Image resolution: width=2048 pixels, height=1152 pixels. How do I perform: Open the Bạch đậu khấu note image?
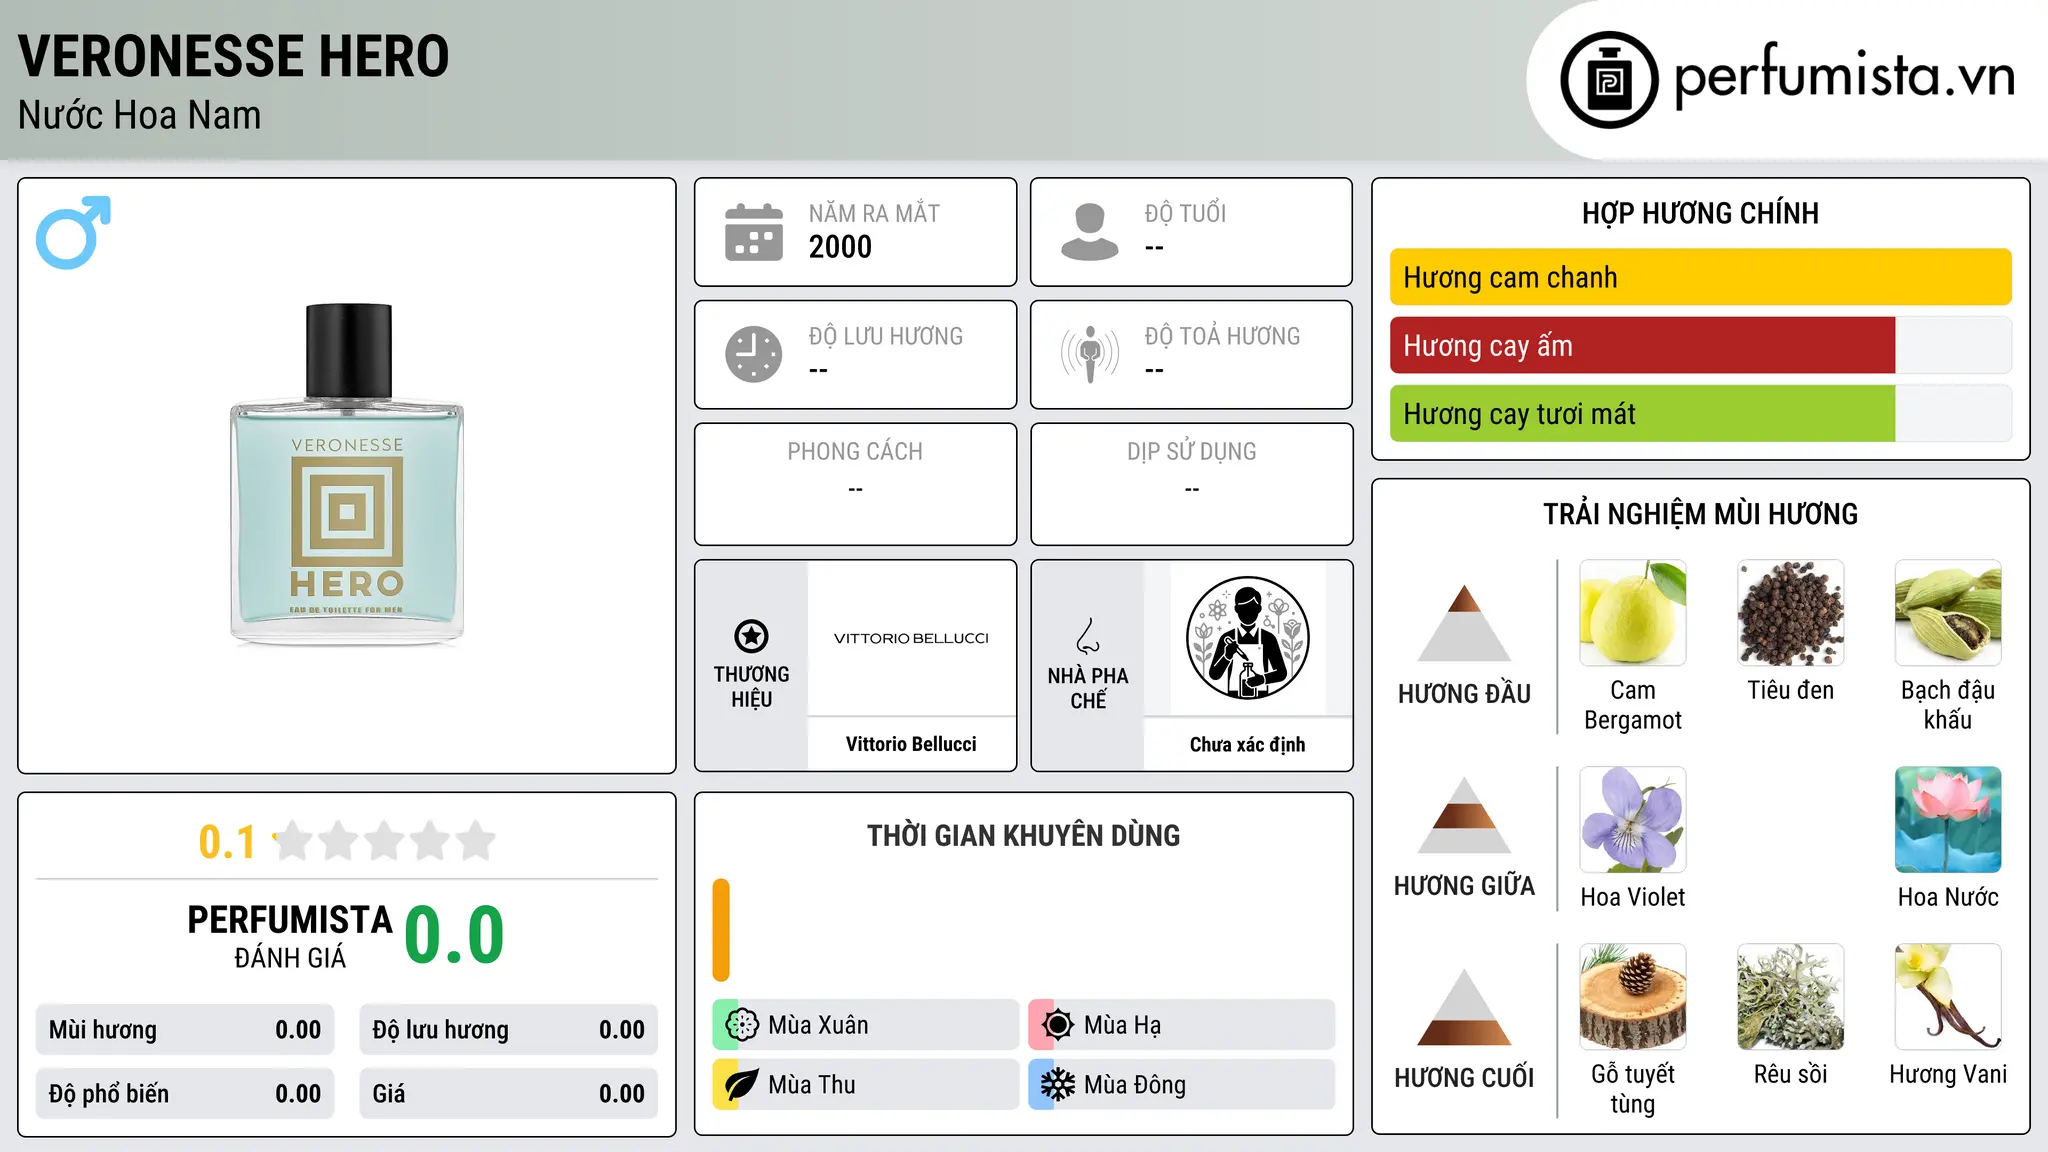[x=1948, y=613]
